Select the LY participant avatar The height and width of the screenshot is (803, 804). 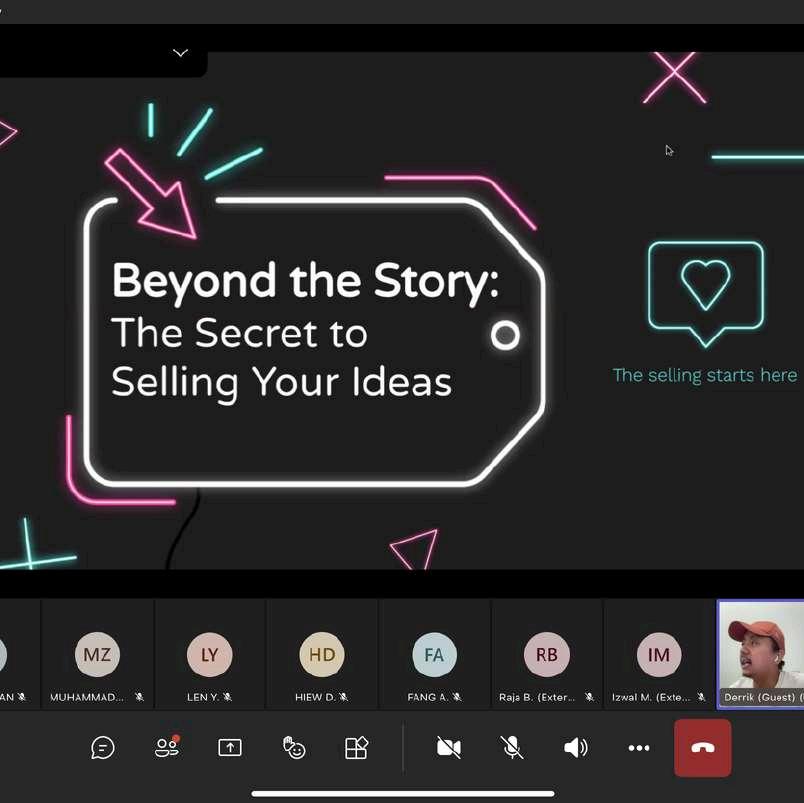click(209, 654)
